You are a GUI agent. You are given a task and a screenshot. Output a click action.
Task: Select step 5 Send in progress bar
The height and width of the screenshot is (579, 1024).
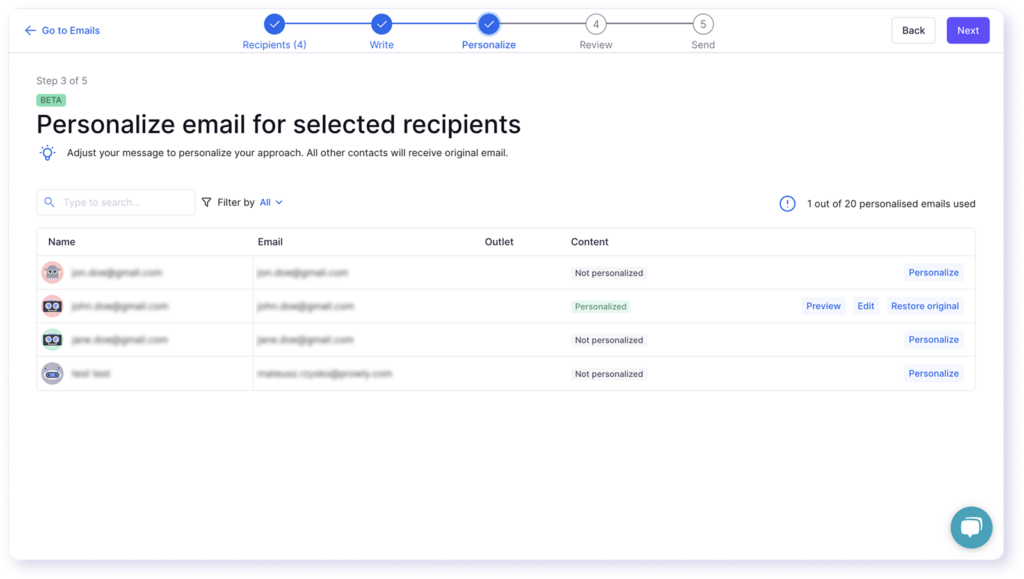point(703,24)
